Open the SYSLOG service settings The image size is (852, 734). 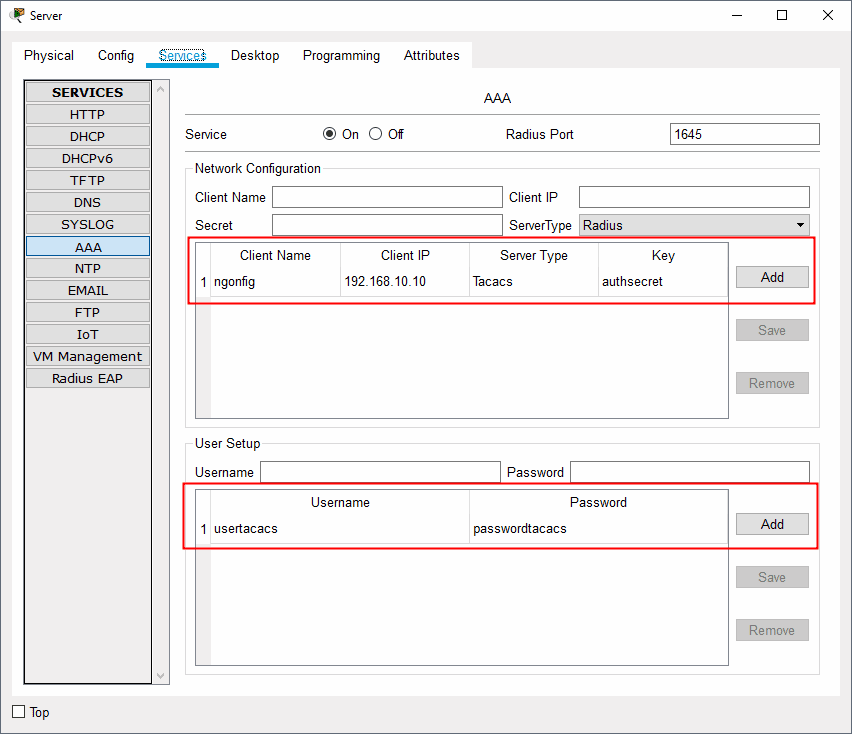(88, 224)
